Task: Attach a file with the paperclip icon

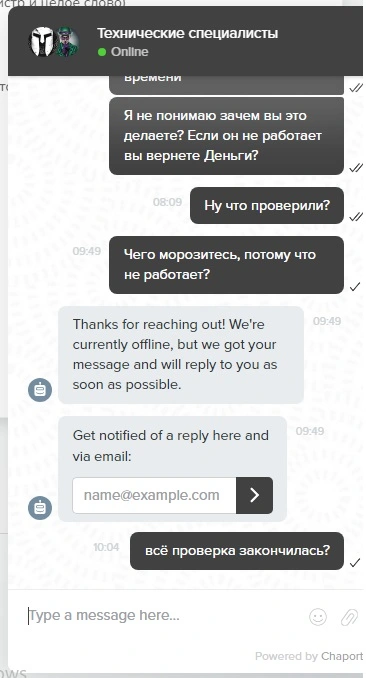Action: 350,617
